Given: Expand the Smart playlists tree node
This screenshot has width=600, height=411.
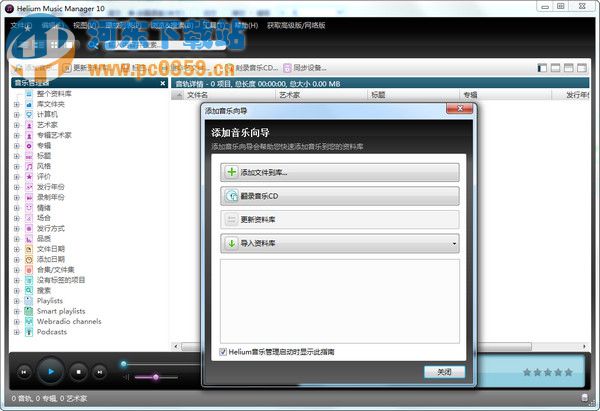Looking at the screenshot, I should (x=16, y=312).
